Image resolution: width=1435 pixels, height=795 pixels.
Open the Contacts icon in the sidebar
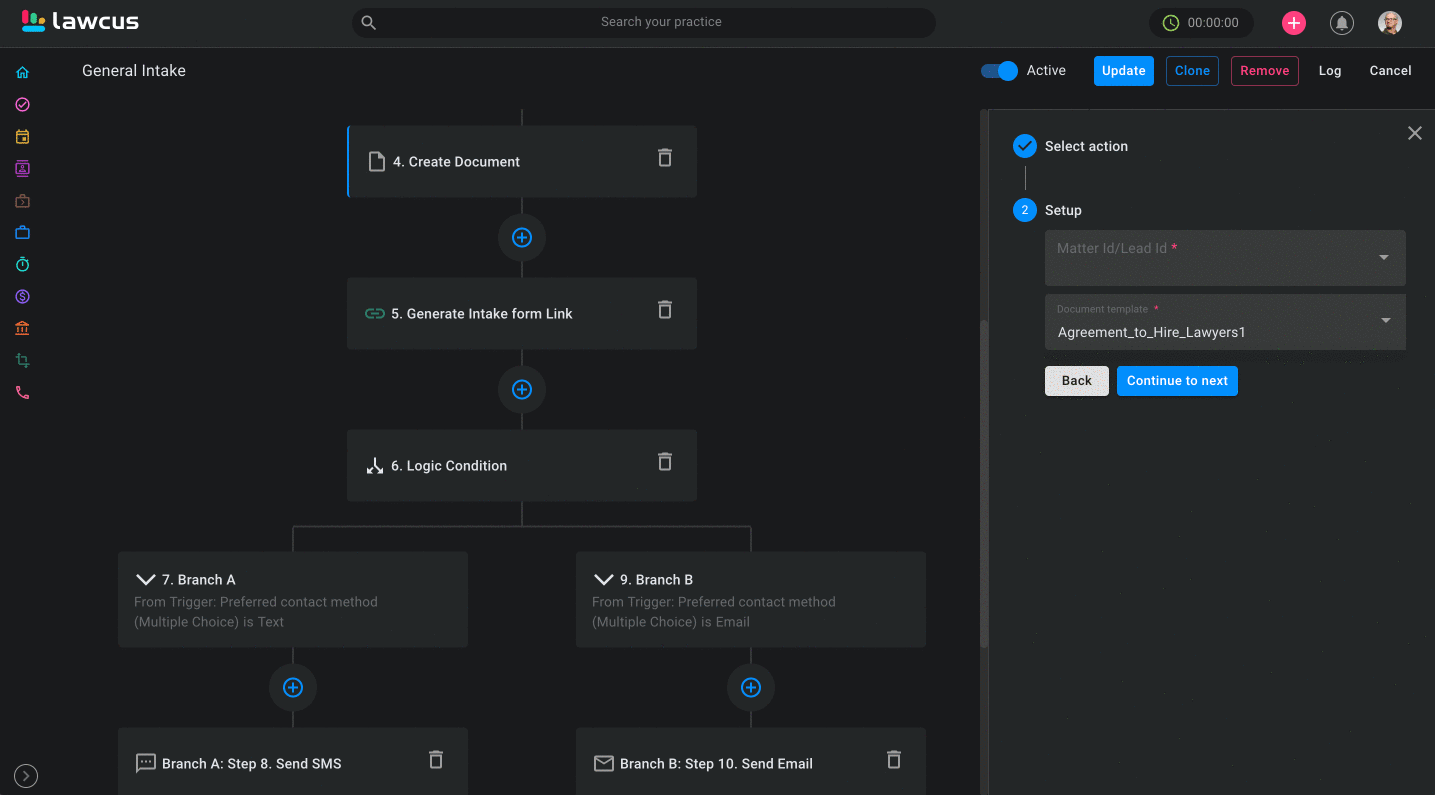point(22,168)
